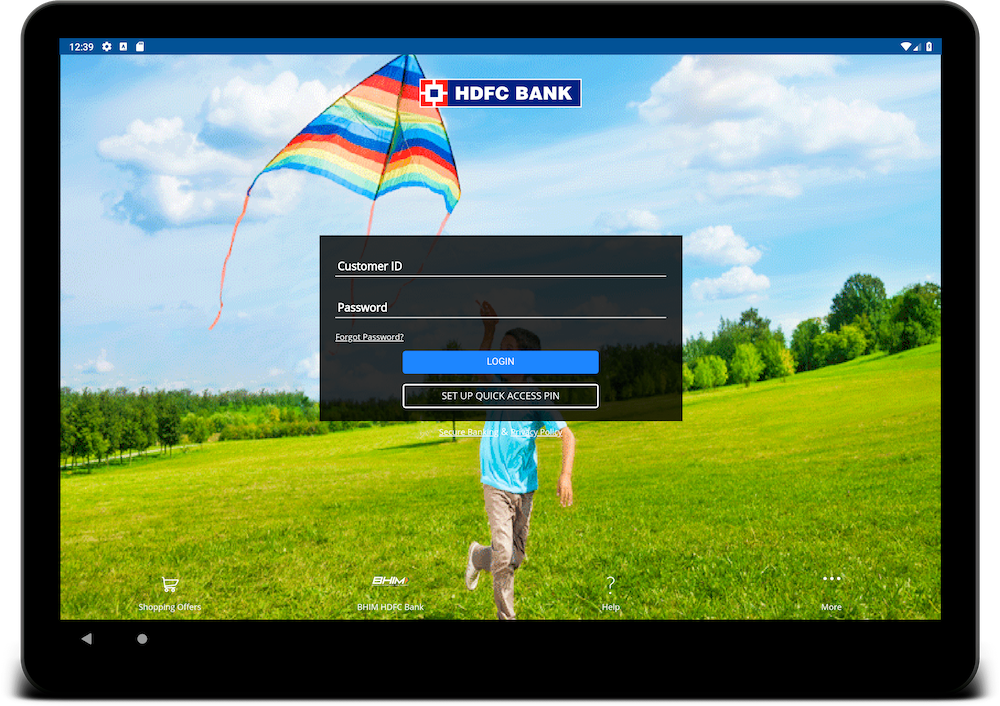Image resolution: width=1000 pixels, height=706 pixels.
Task: Click the blue LOGIN button
Action: pos(500,362)
